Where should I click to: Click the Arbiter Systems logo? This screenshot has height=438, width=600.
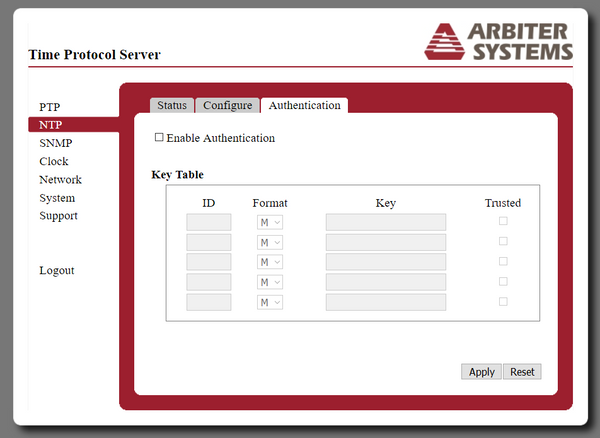pyautogui.click(x=499, y=39)
